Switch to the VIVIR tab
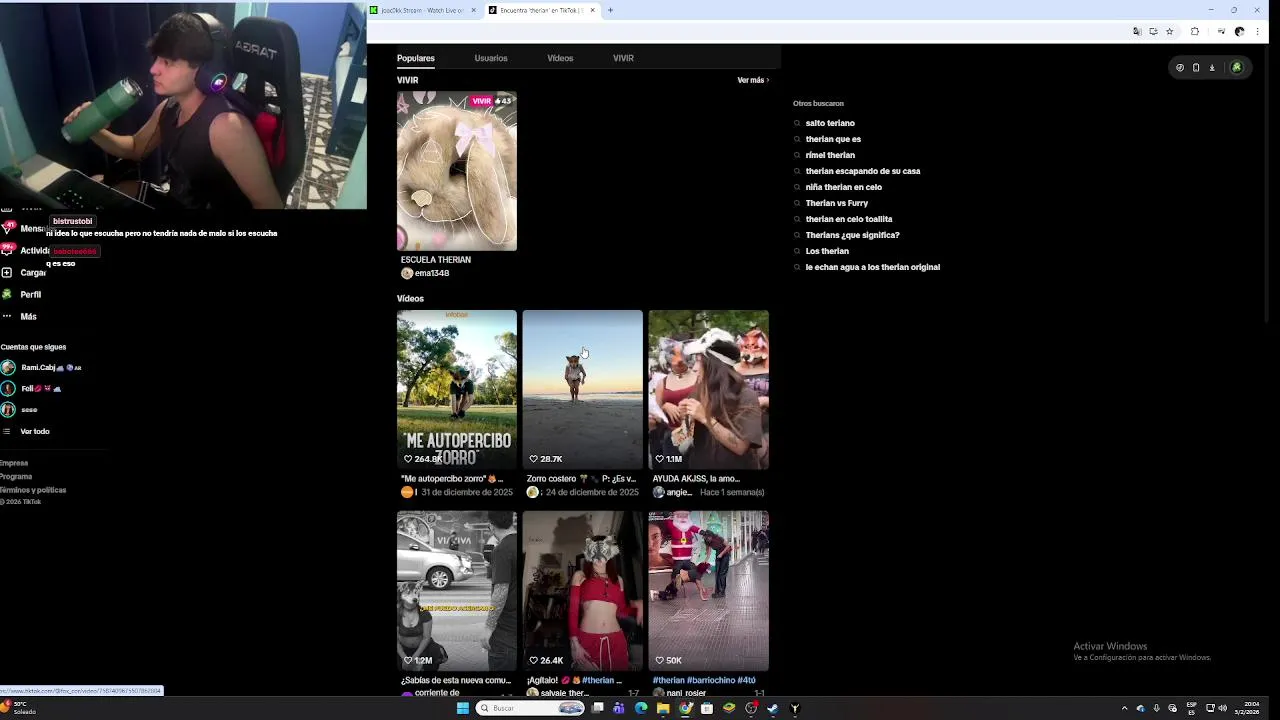Screen dimensions: 1280x720 623,58
